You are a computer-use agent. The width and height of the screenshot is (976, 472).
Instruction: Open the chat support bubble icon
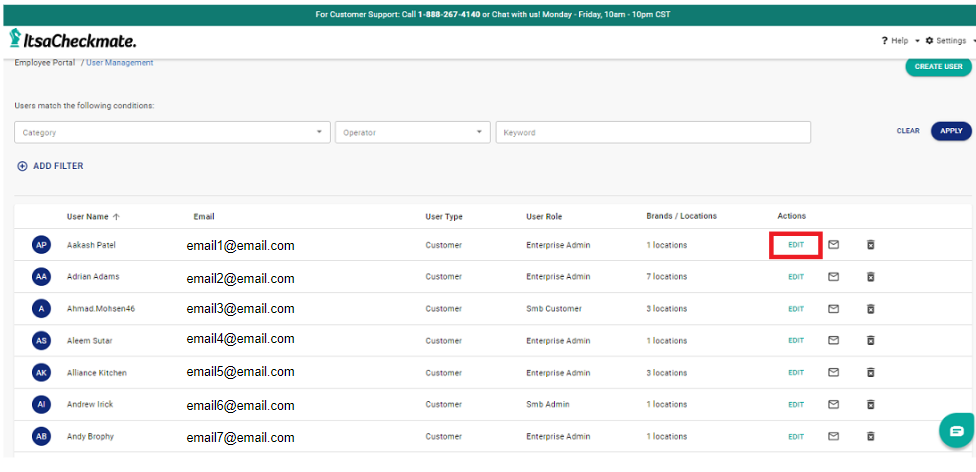pos(956,431)
